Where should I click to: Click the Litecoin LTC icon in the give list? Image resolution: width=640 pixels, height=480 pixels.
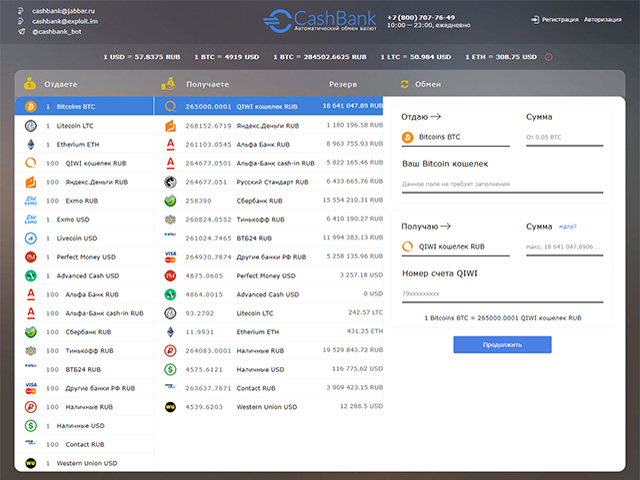[31, 126]
